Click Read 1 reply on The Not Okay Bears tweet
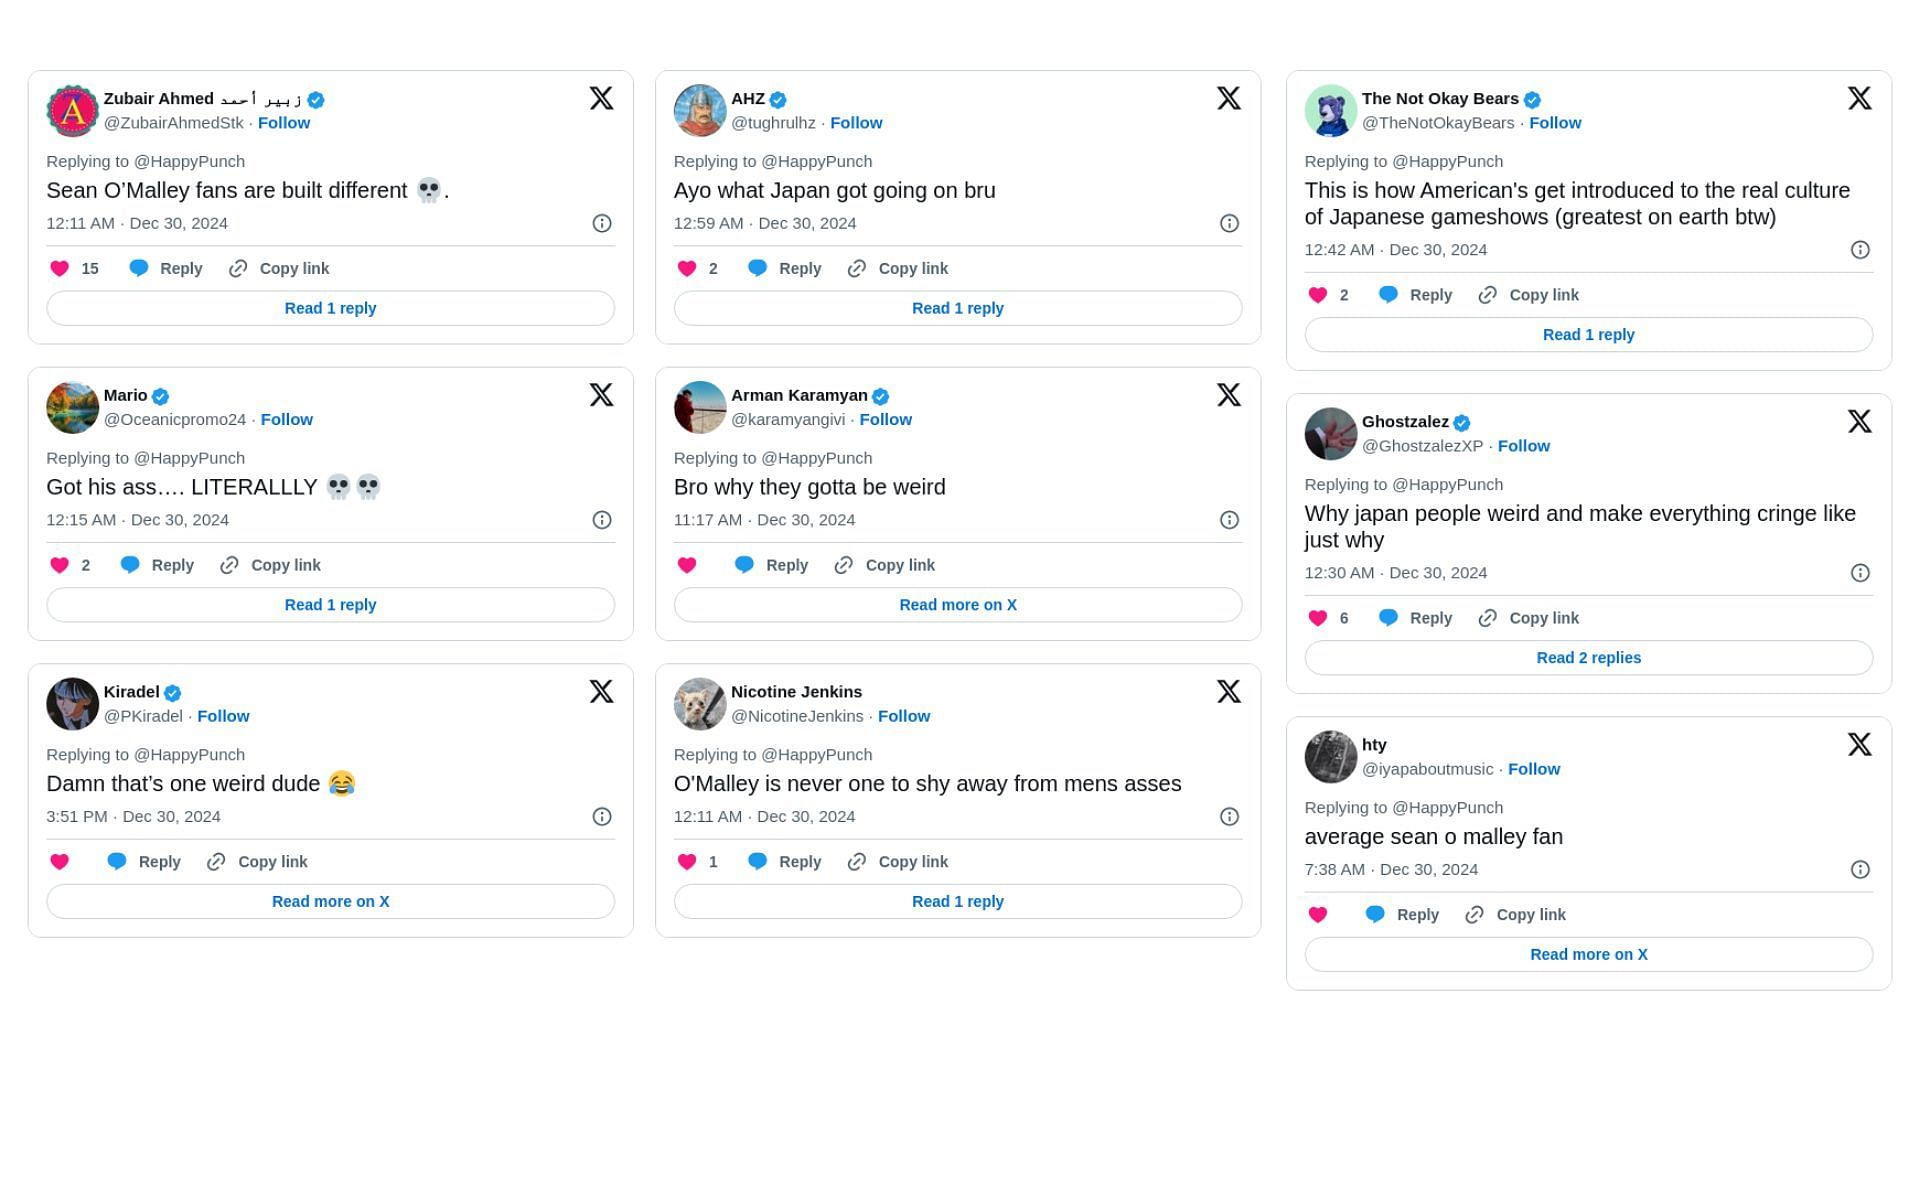 point(1587,335)
